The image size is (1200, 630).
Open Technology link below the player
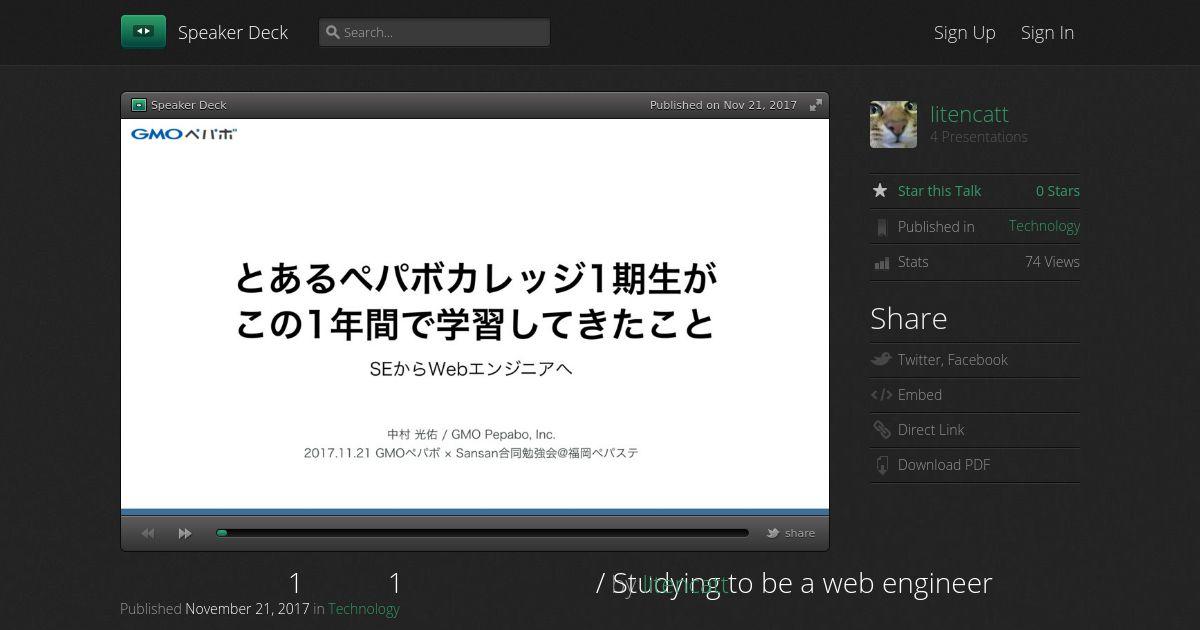[x=364, y=608]
